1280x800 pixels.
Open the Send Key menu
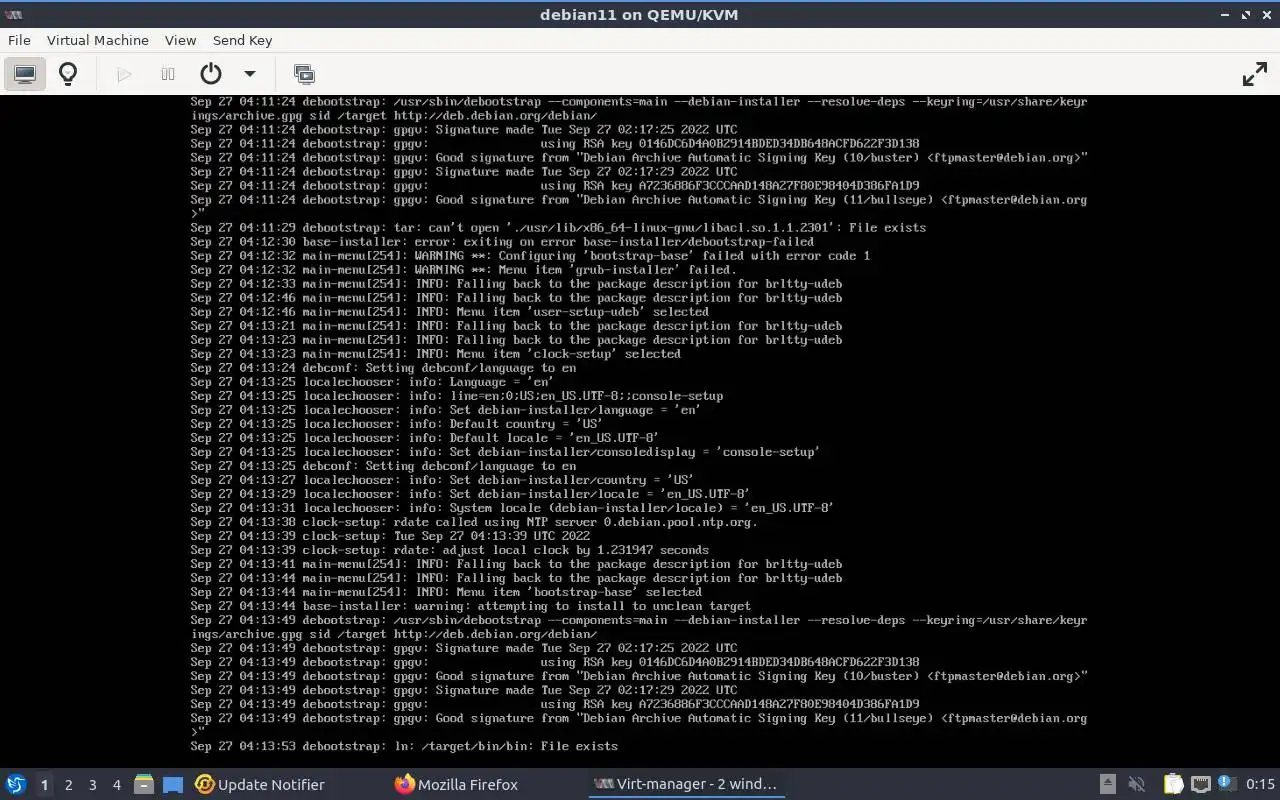coord(242,40)
